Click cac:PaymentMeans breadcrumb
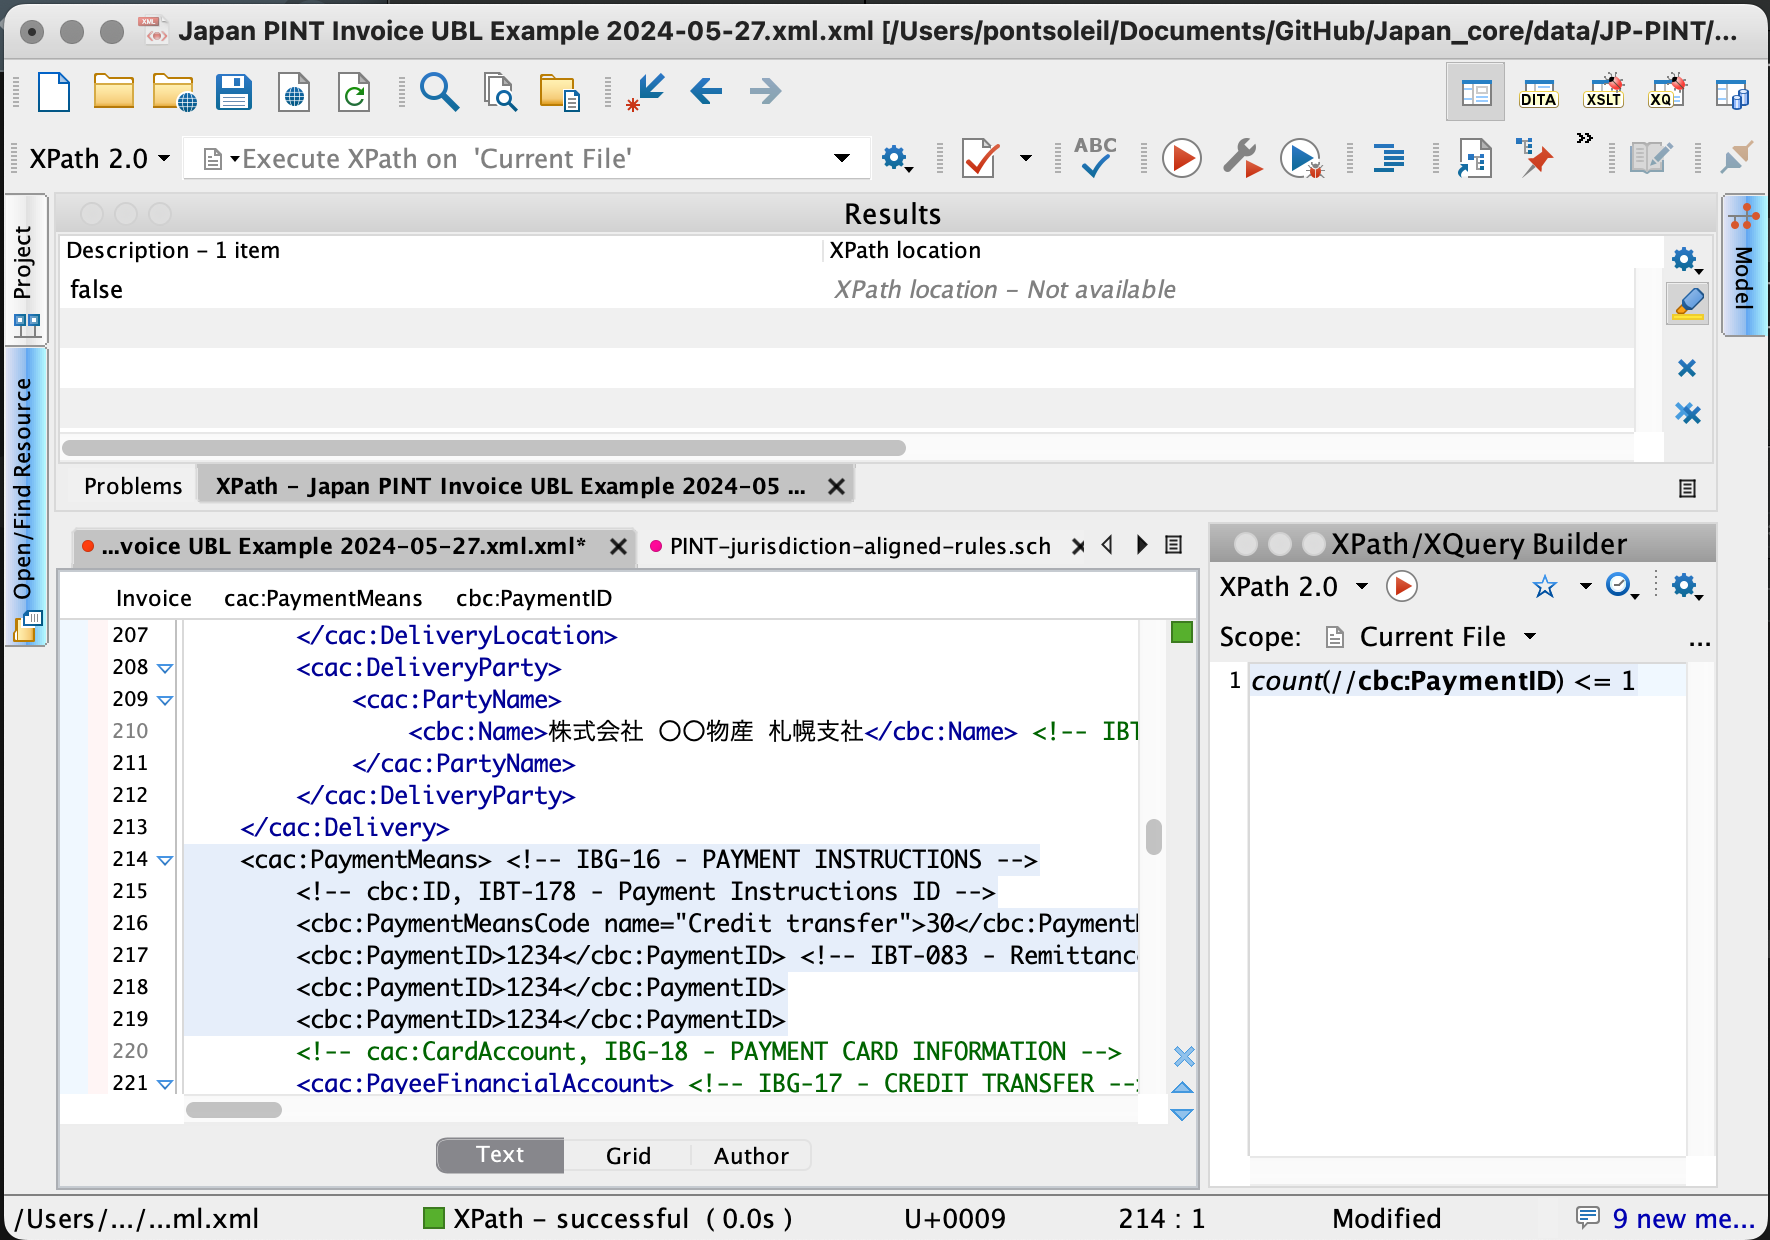Screen dimensions: 1770x1240 point(323,598)
